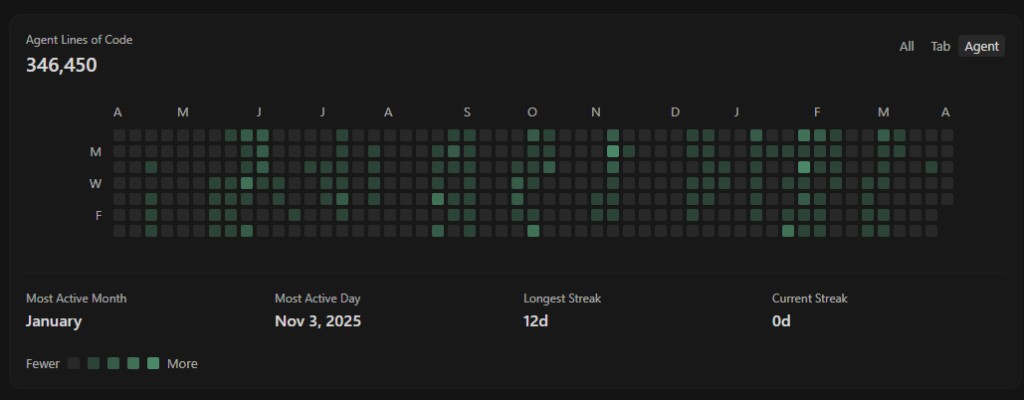This screenshot has height=400, width=1024.
Task: Click the Most Active Month value January
Action: coord(53,321)
